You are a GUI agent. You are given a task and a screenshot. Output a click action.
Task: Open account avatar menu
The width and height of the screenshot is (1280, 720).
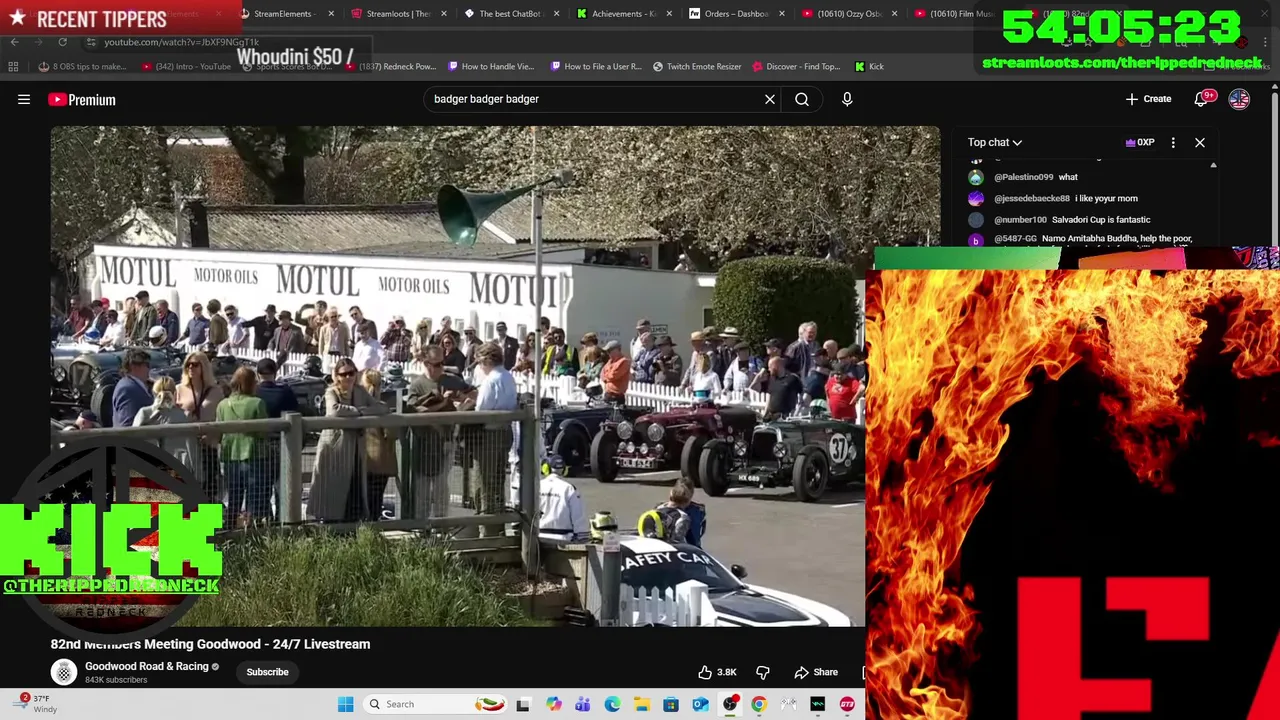pyautogui.click(x=1239, y=99)
